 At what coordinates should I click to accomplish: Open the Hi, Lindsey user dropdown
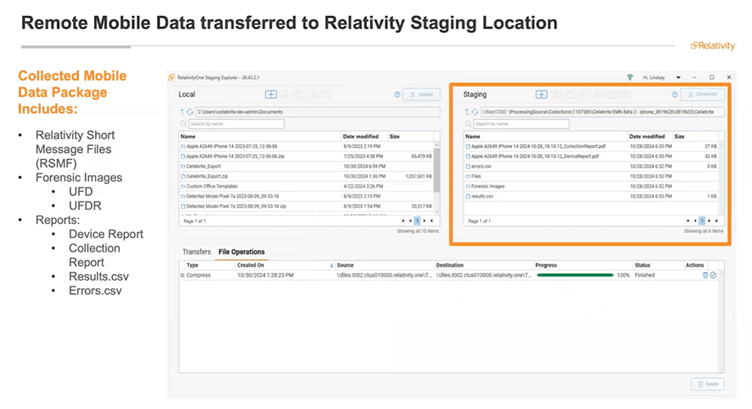pyautogui.click(x=678, y=77)
